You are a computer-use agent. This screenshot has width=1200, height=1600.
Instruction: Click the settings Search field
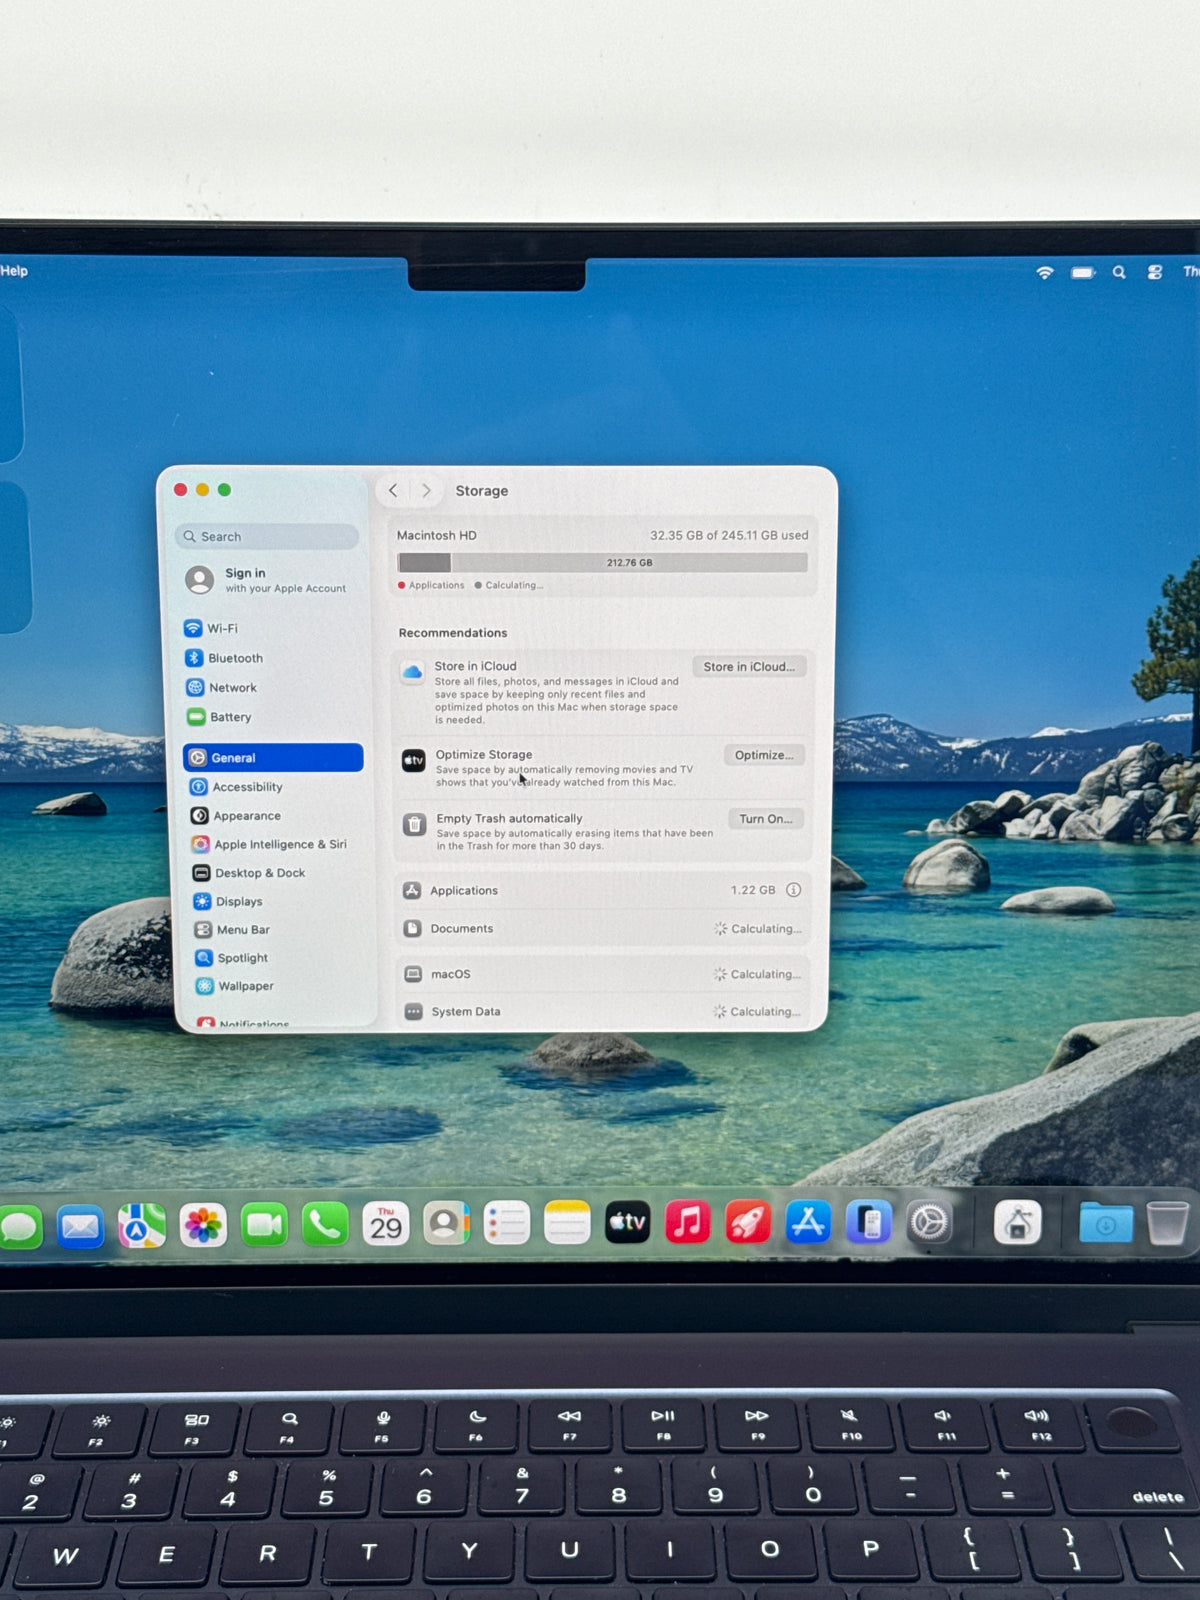pos(267,536)
